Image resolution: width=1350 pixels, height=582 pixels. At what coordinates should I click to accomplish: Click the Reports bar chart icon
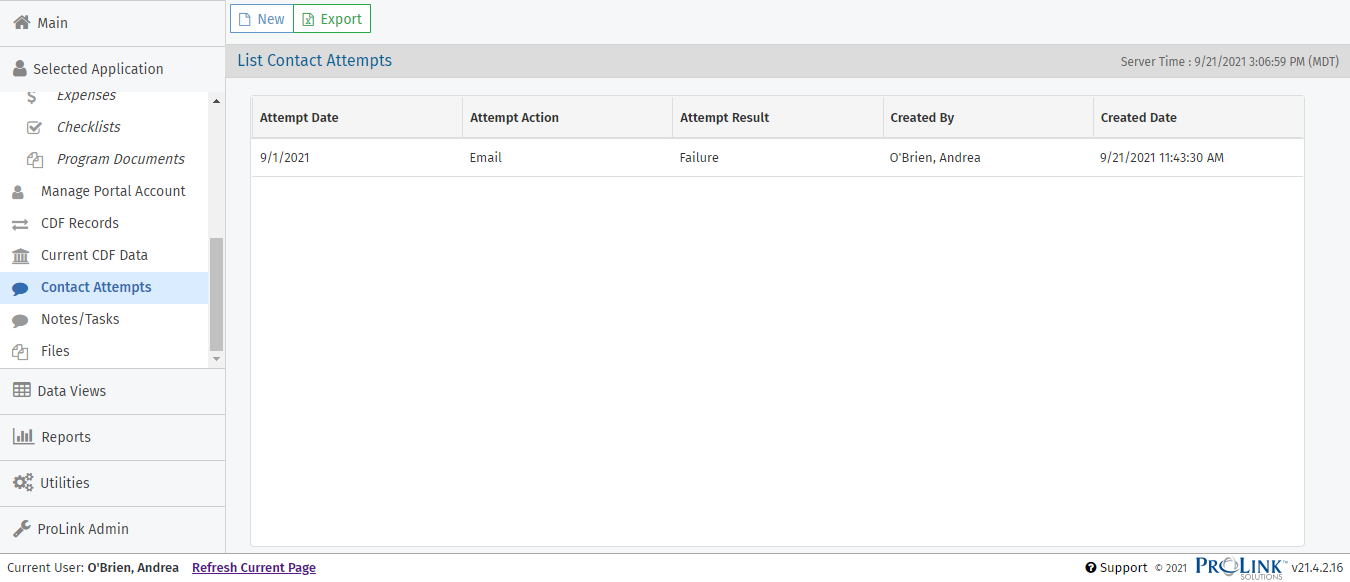tap(19, 436)
